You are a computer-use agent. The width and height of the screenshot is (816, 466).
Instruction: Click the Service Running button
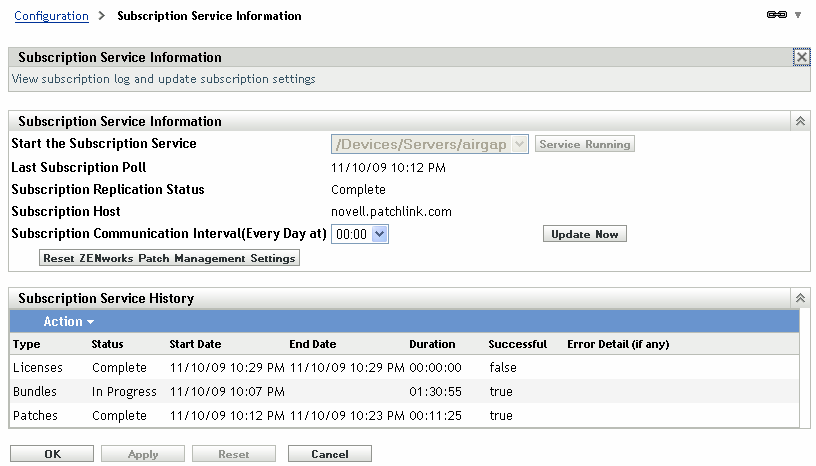pyautogui.click(x=585, y=144)
